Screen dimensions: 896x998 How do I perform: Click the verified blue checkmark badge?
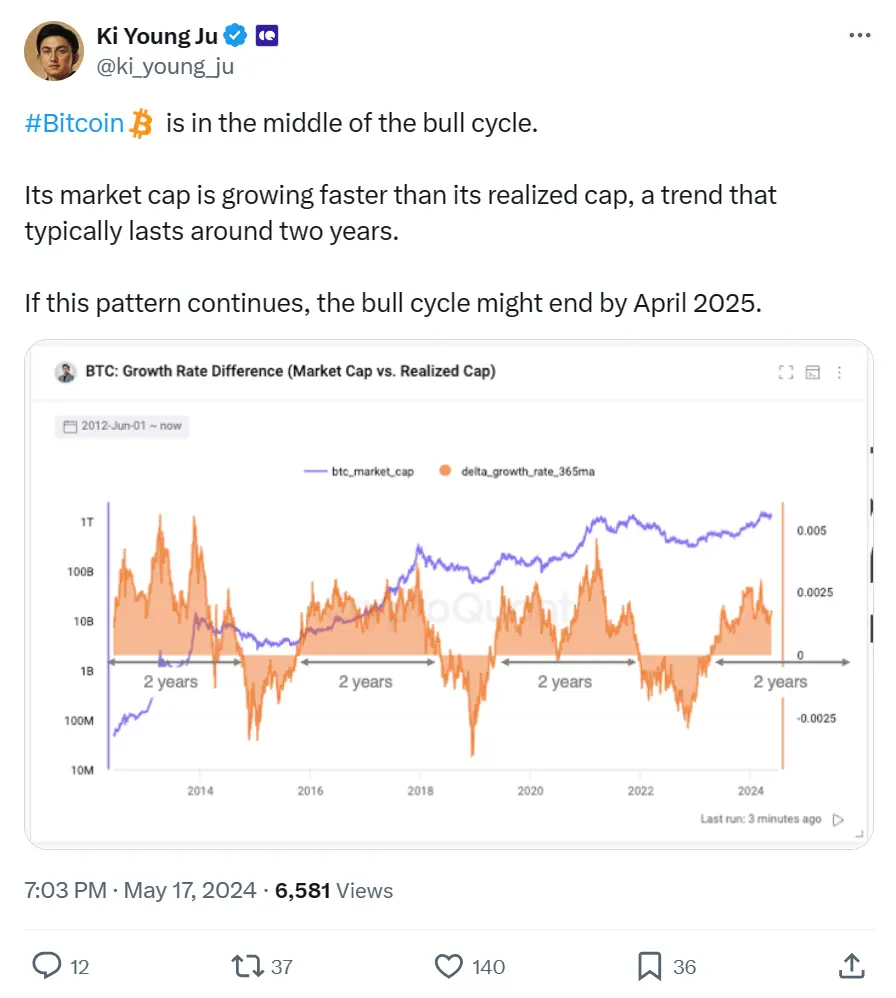tap(234, 34)
